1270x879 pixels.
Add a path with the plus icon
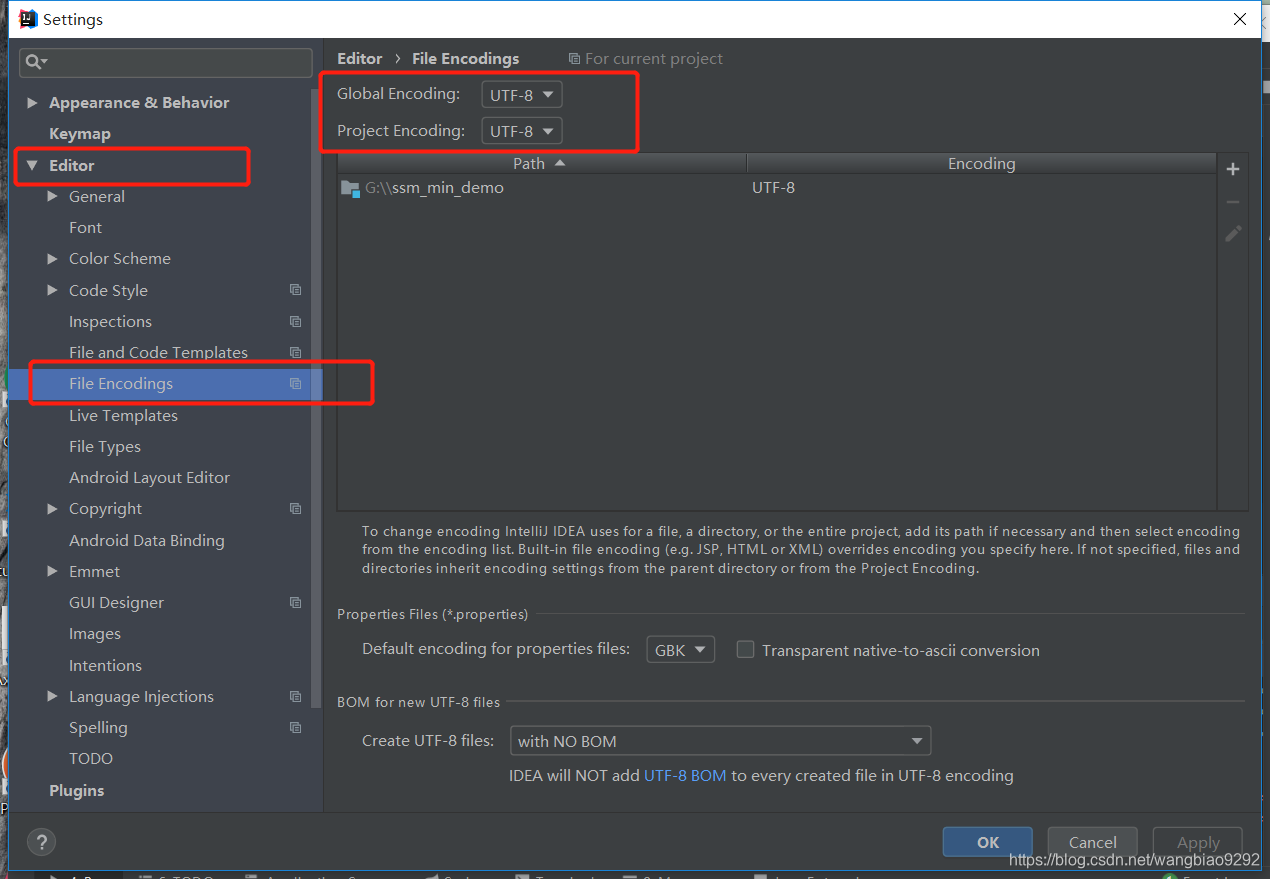pyautogui.click(x=1233, y=170)
